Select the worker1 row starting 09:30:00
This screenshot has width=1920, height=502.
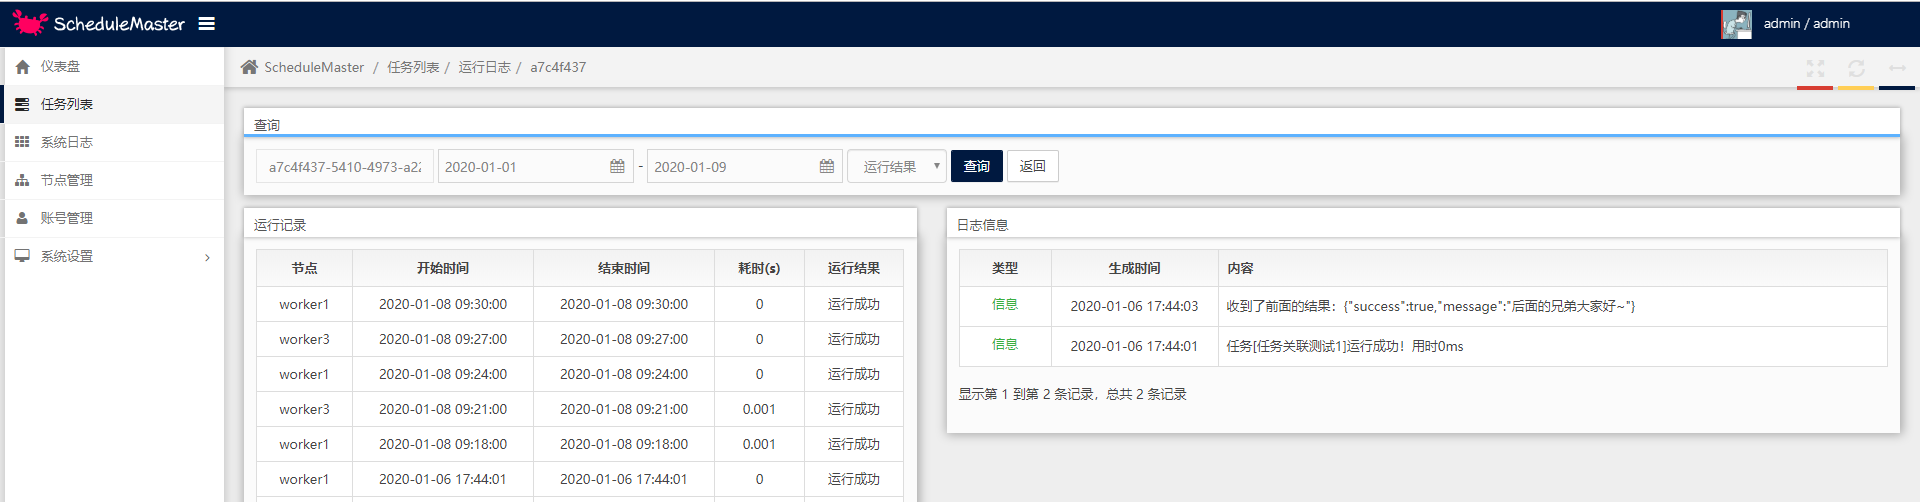click(580, 304)
